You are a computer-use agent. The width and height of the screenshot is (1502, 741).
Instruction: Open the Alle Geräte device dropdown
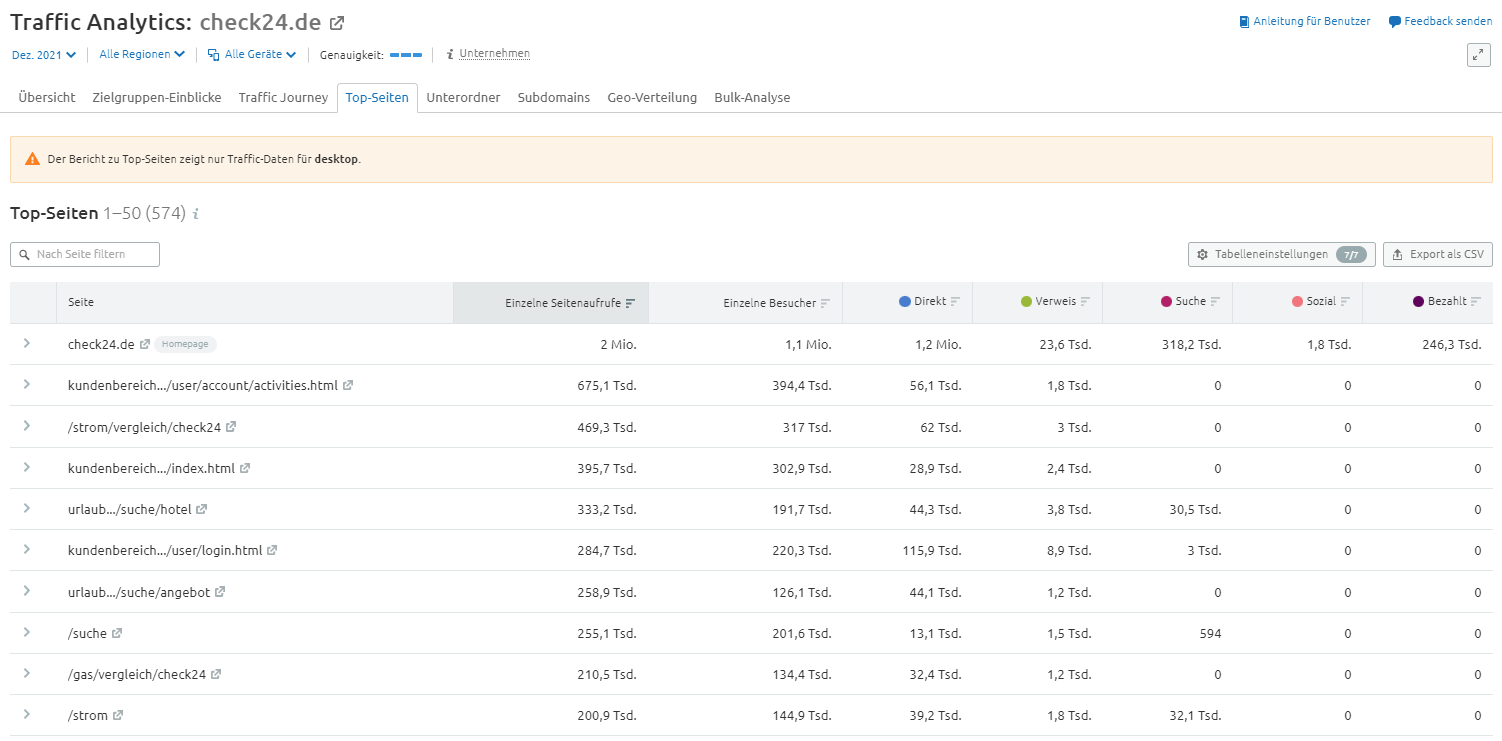pos(252,54)
